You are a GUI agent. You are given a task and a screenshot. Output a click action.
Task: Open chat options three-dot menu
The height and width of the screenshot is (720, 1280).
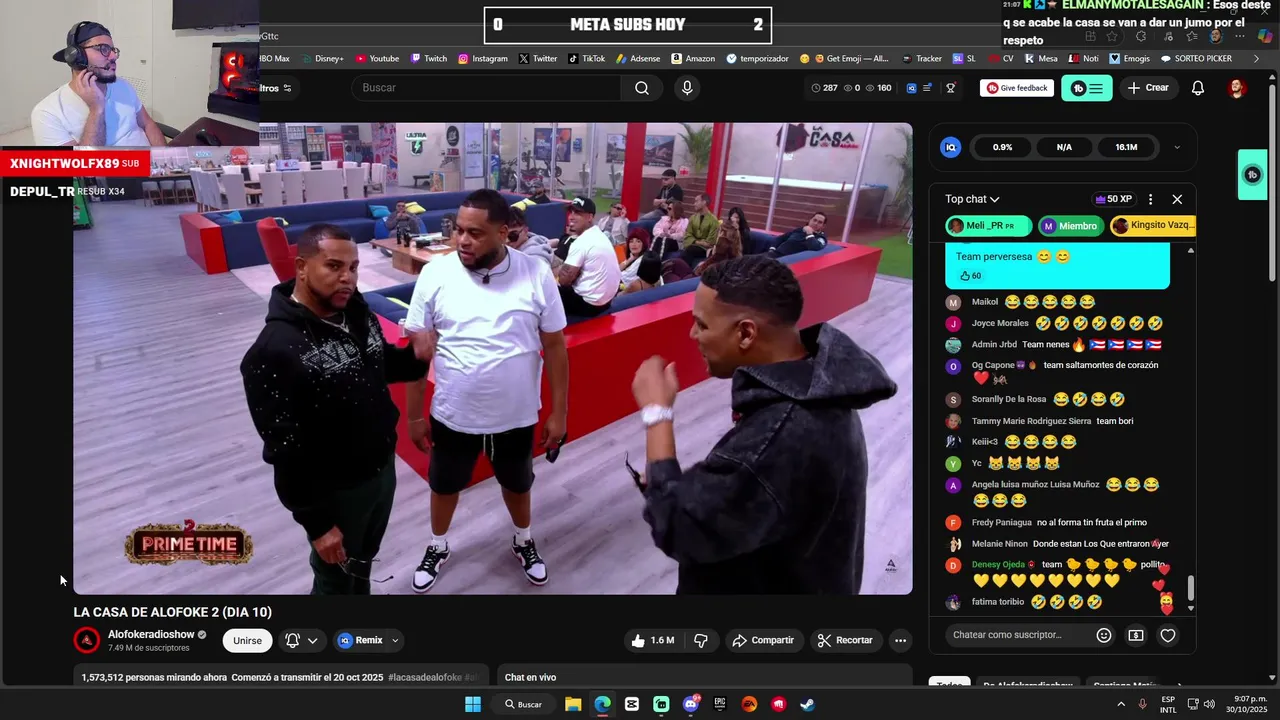click(x=1150, y=199)
